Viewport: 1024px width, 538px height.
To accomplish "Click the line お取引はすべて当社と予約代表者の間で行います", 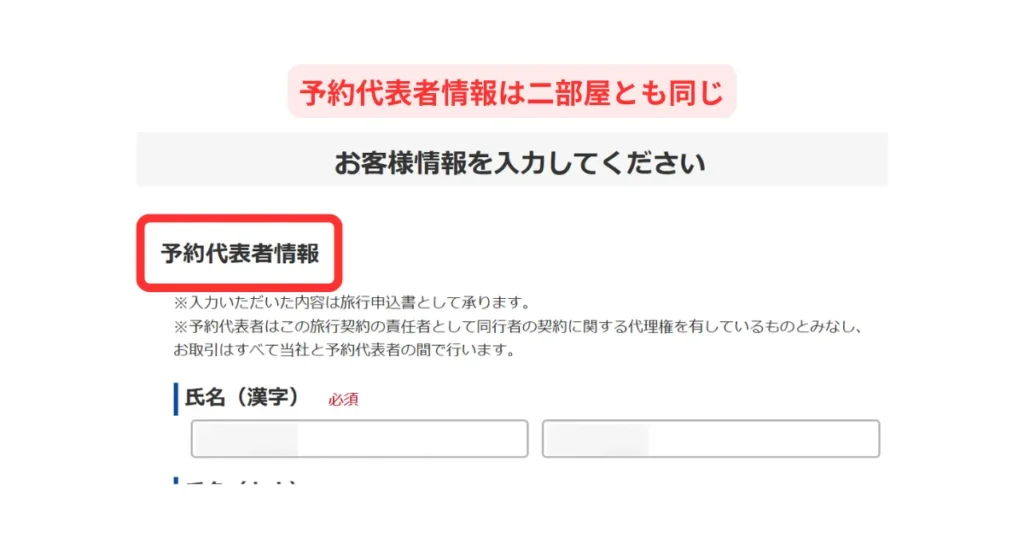I will (x=344, y=349).
